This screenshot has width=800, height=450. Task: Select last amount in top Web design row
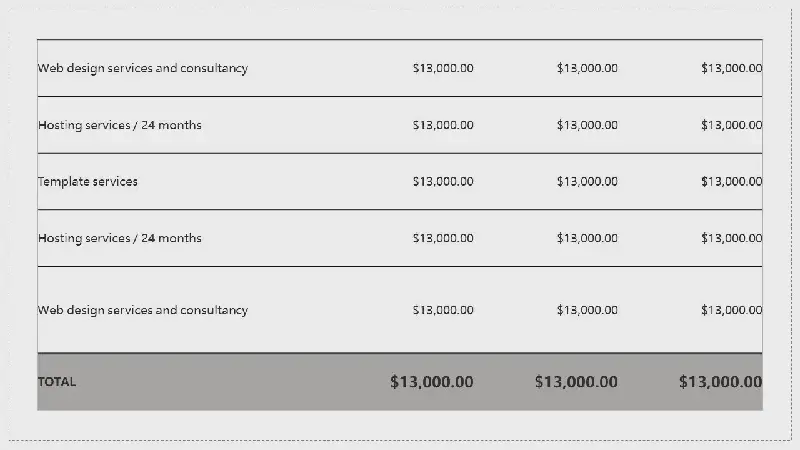click(x=732, y=68)
